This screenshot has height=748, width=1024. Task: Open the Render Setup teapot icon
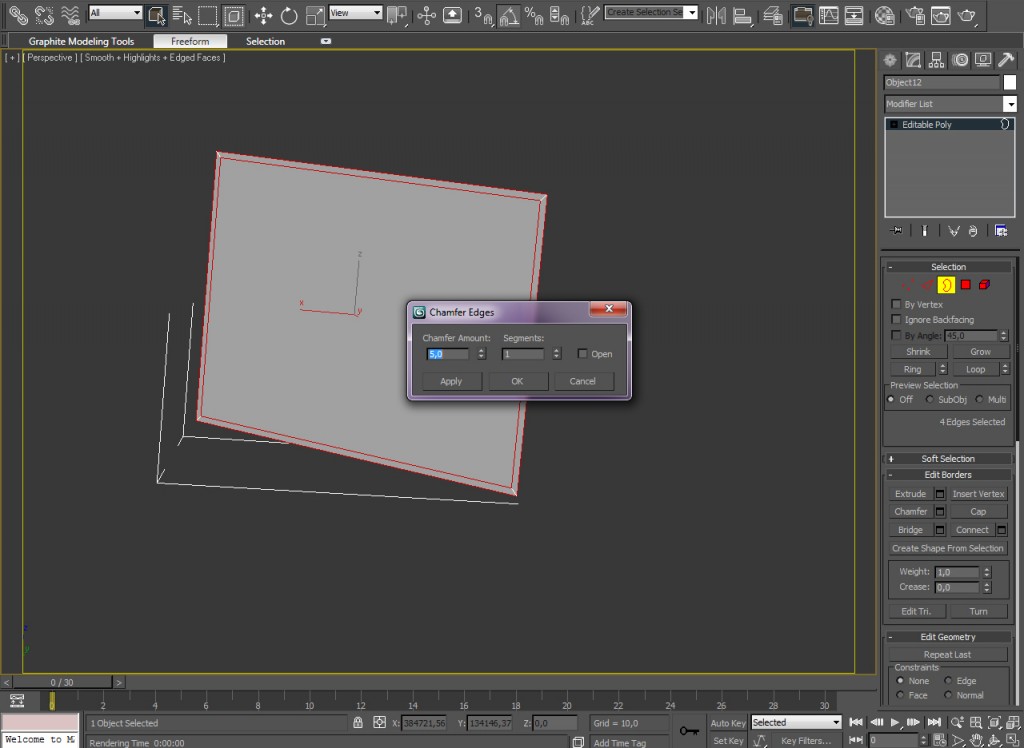point(915,14)
